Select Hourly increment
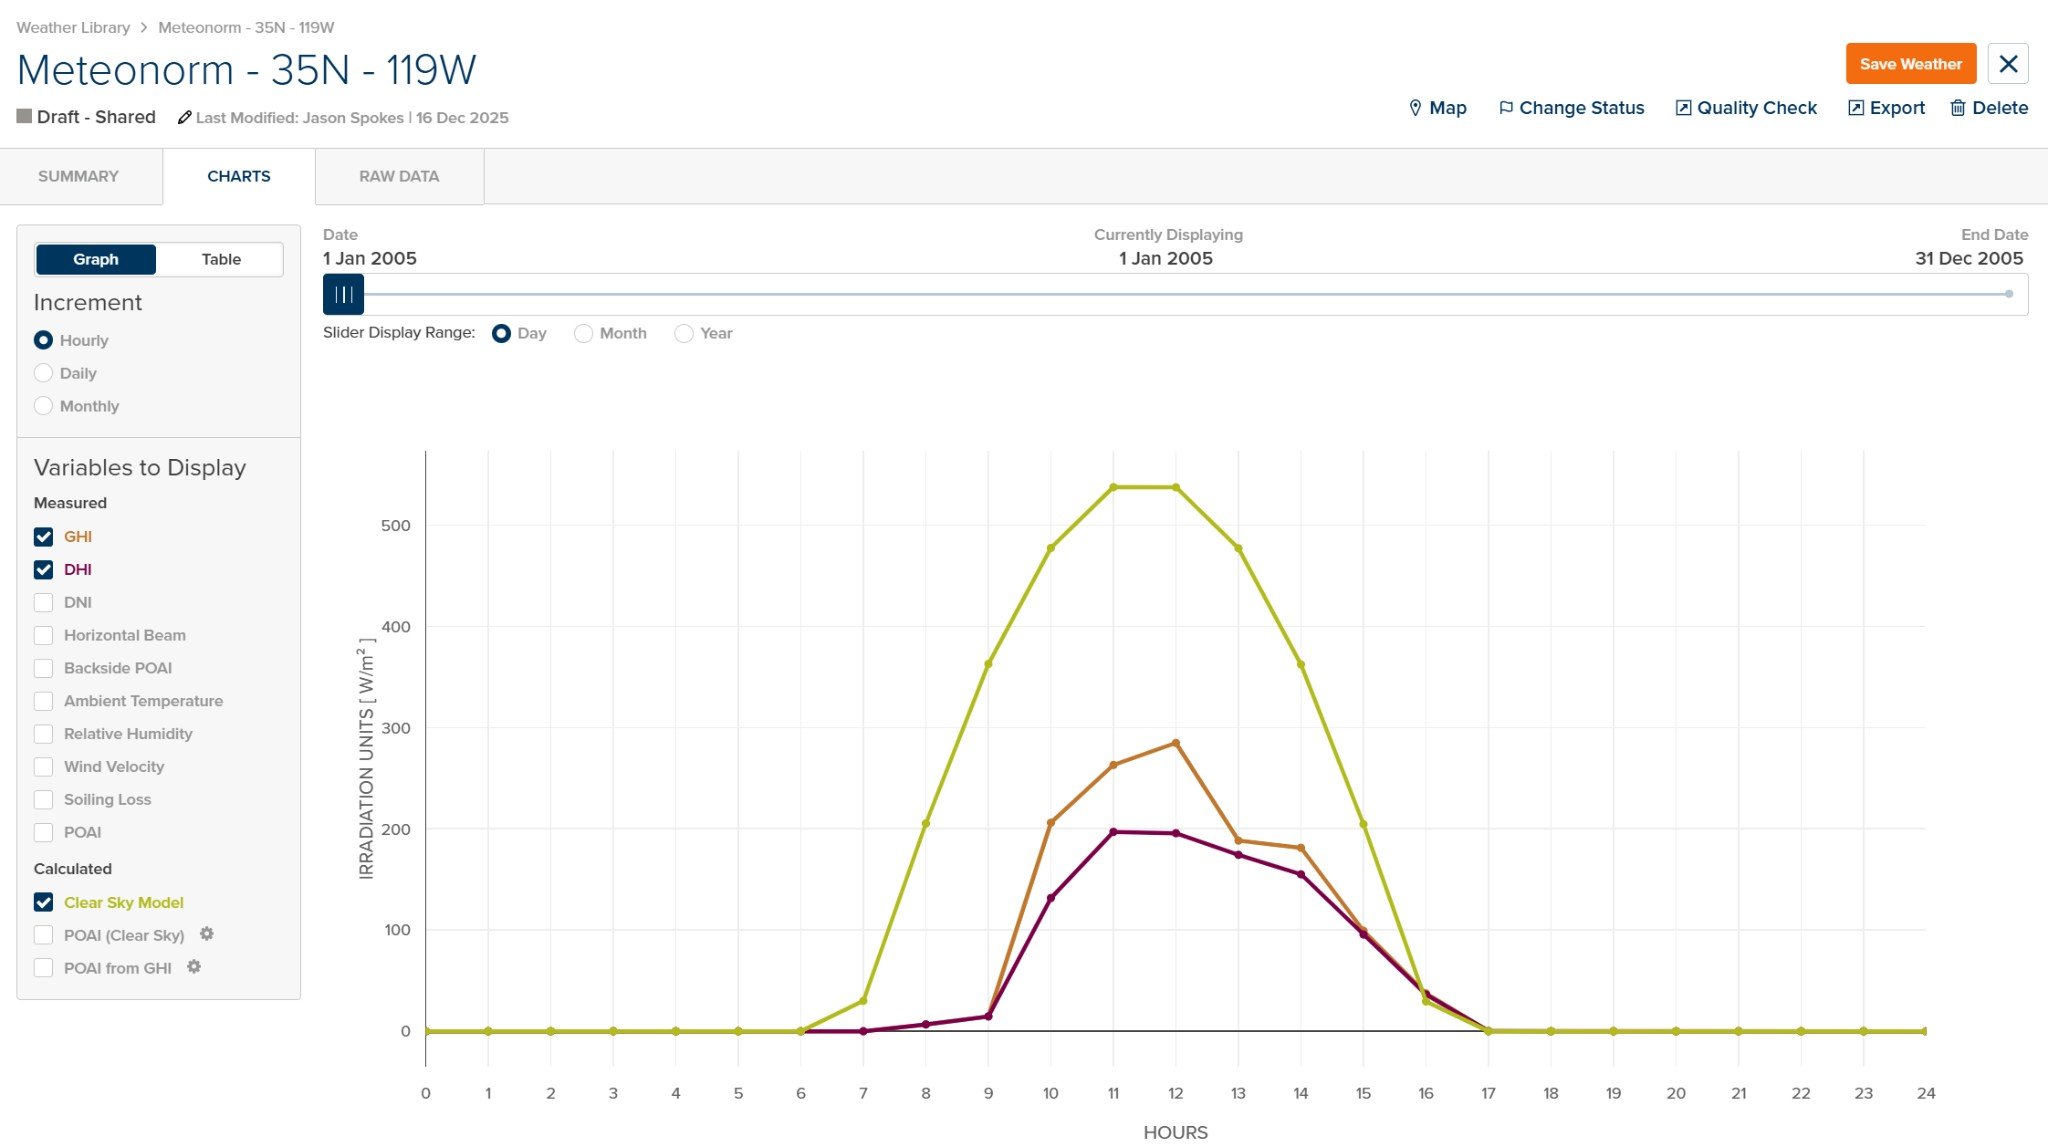 coord(43,341)
